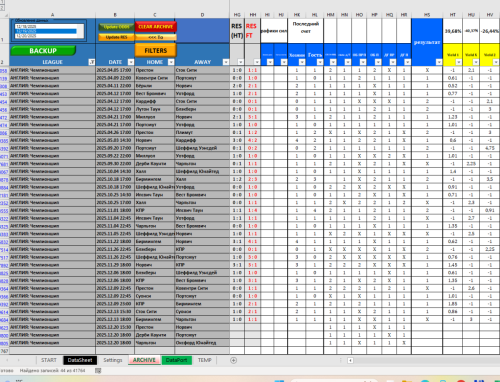Click the orange FILTERS button
The width and height of the screenshot is (500, 382).
[x=155, y=51]
